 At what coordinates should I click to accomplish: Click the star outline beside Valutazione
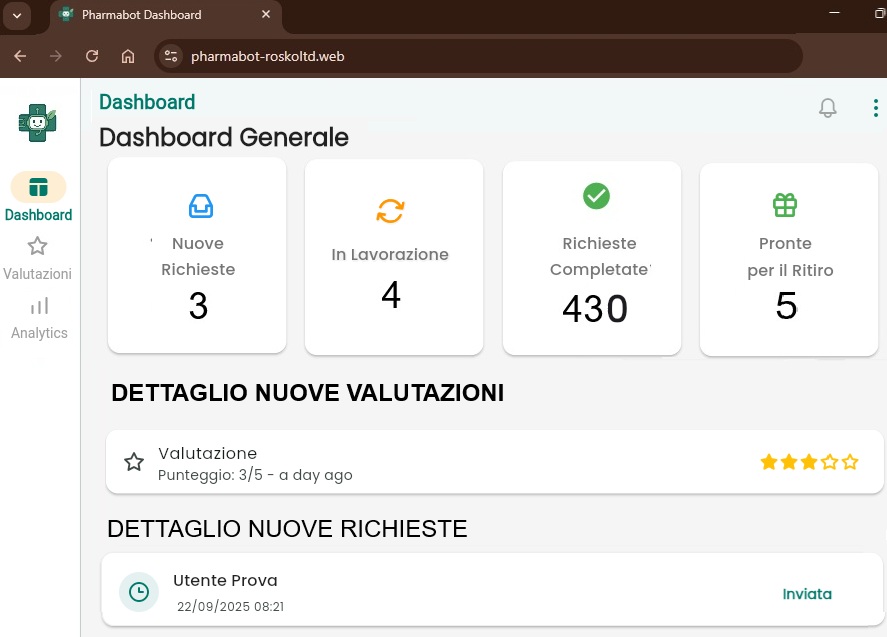pyautogui.click(x=134, y=461)
